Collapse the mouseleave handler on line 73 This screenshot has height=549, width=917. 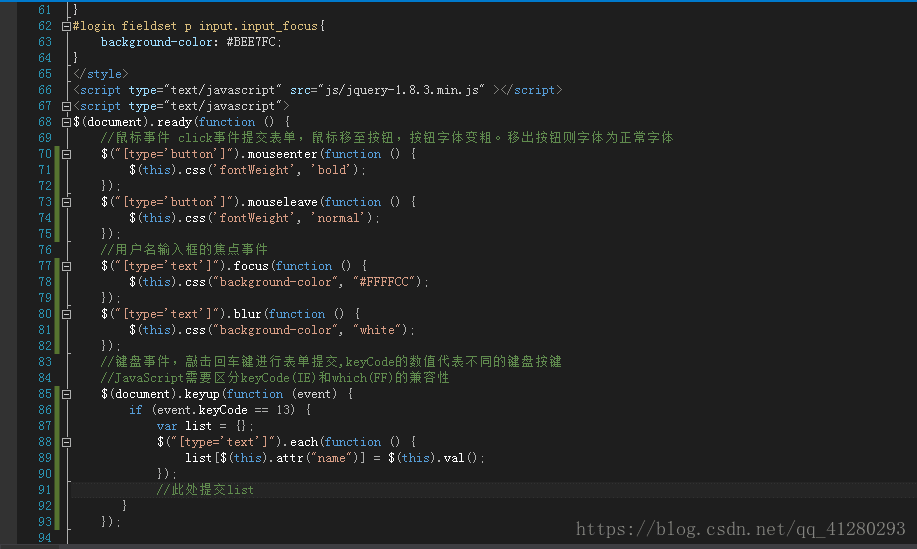66,202
